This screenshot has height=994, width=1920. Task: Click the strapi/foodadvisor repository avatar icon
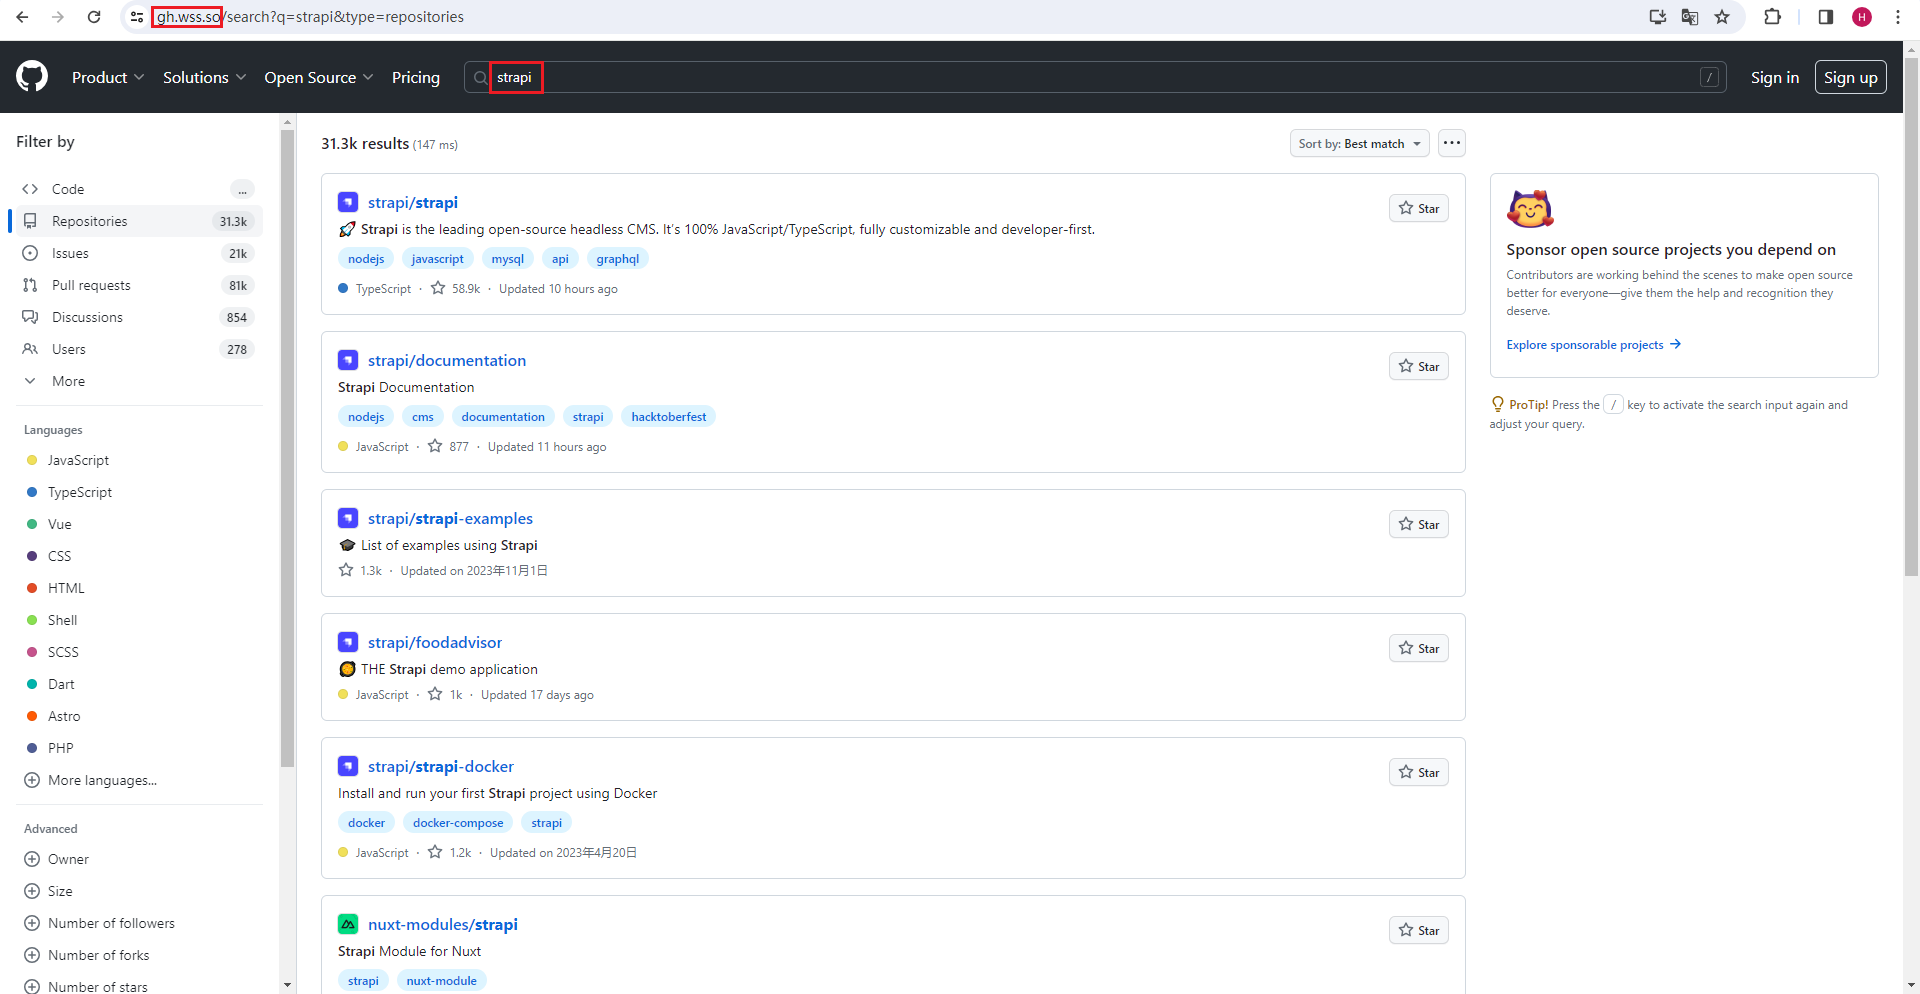click(x=348, y=642)
